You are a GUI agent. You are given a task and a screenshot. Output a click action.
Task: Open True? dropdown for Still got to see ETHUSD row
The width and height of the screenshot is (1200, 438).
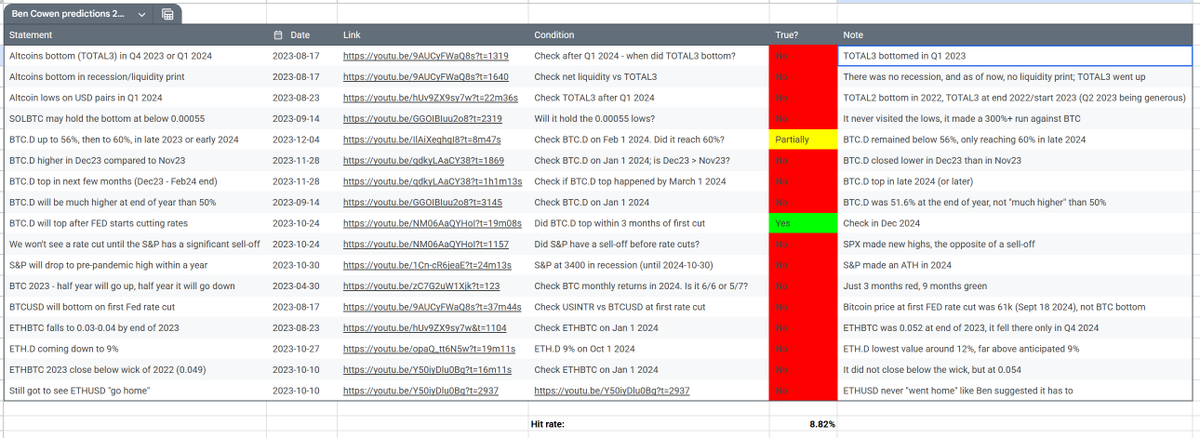click(803, 391)
